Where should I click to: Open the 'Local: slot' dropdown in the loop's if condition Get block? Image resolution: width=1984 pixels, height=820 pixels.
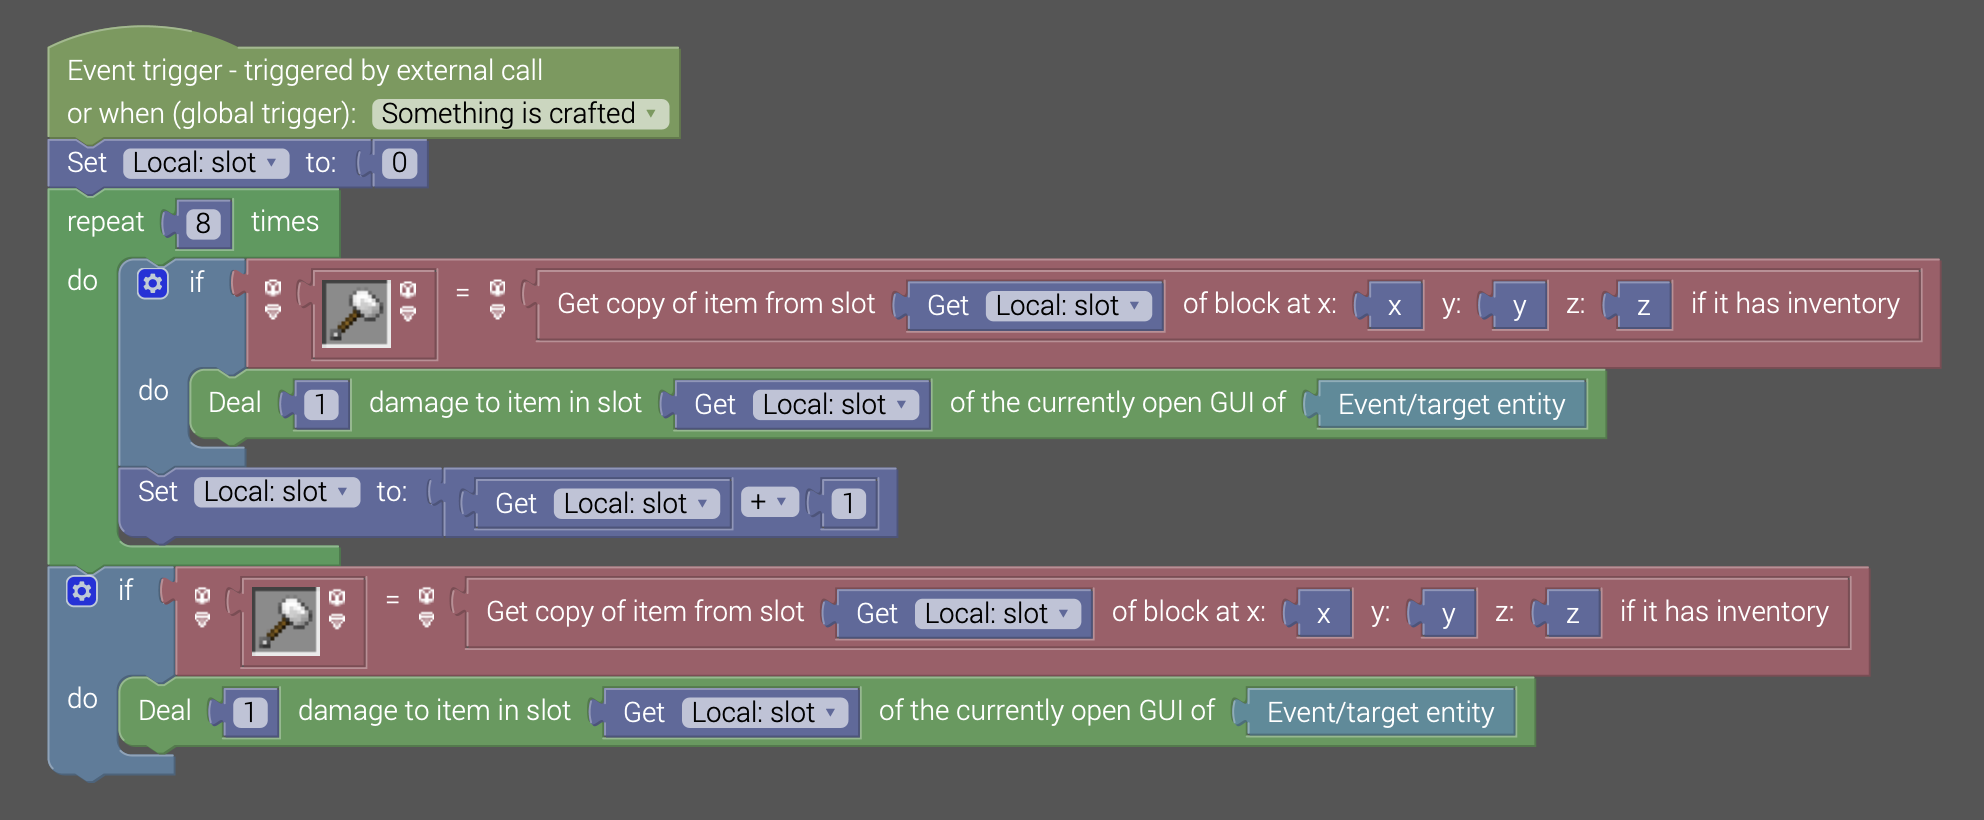1068,305
